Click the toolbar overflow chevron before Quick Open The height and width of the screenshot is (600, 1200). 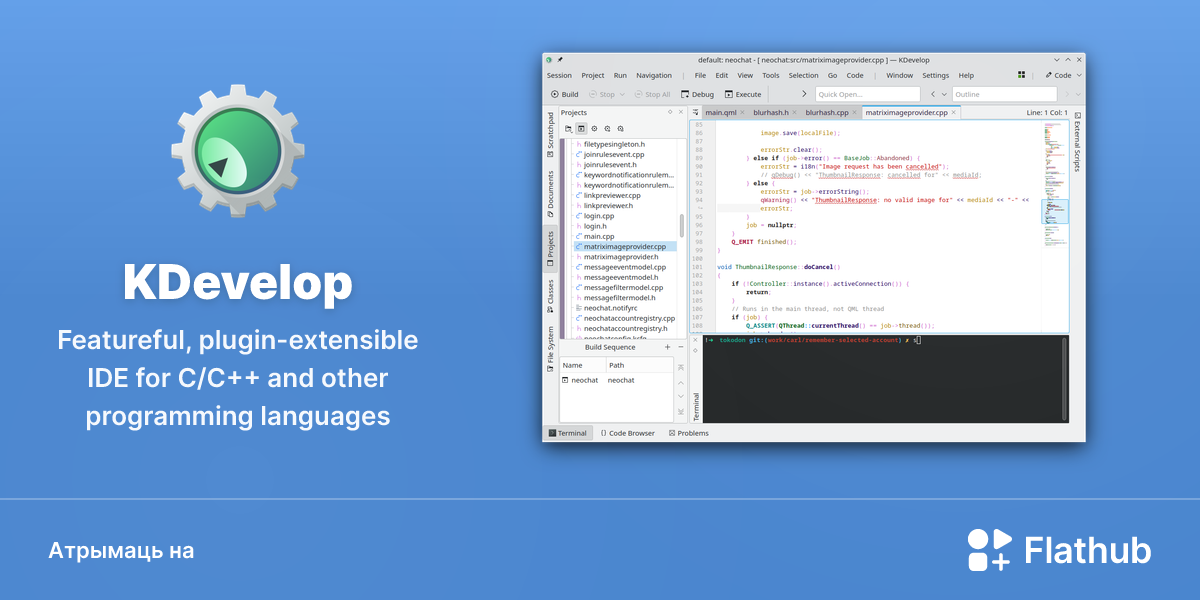[x=804, y=94]
